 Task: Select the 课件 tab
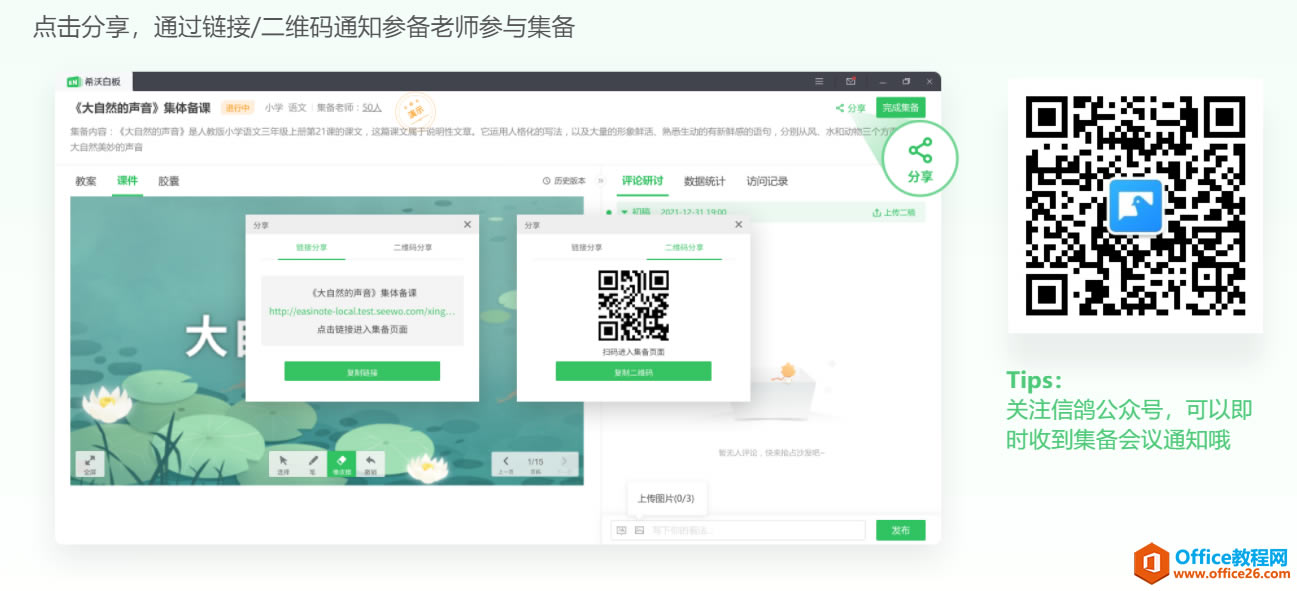tap(127, 181)
